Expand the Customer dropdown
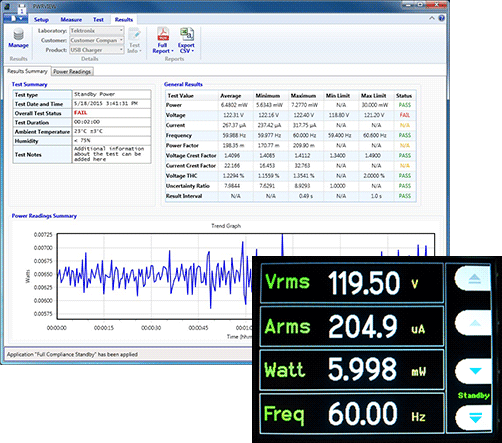The image size is (502, 443). [121, 40]
